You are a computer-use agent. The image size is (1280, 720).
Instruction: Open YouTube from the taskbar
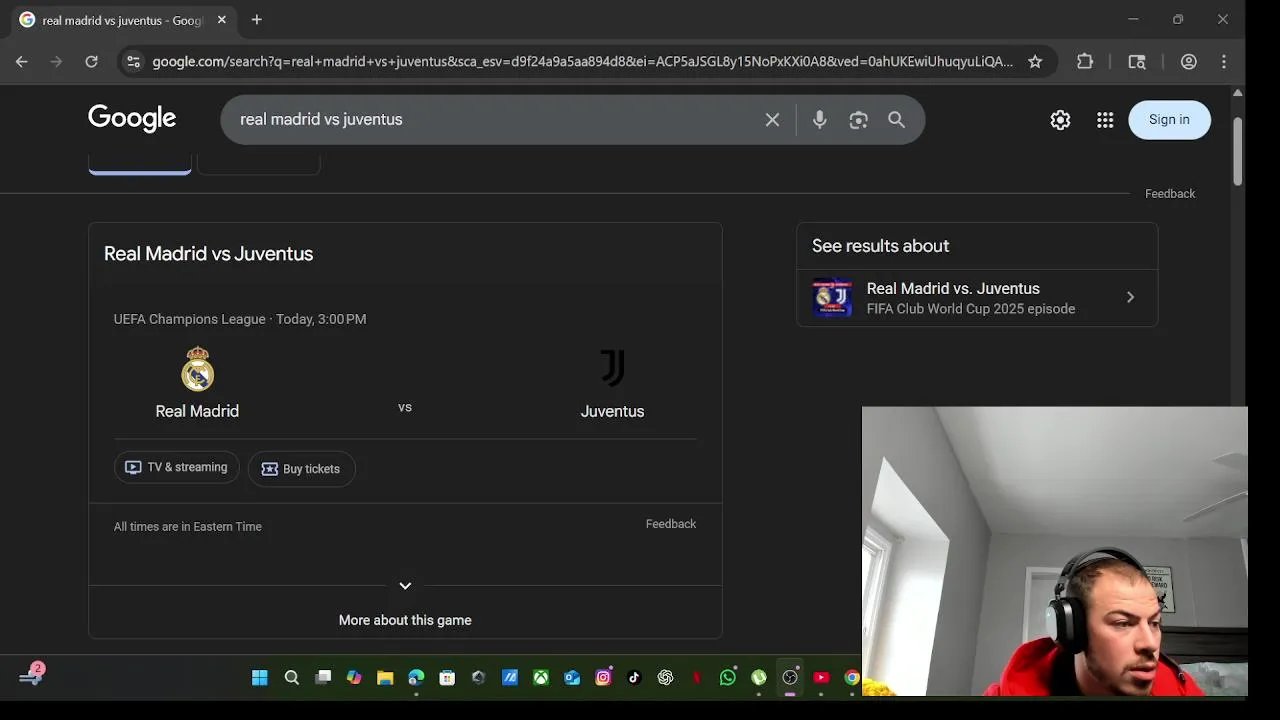coord(821,678)
